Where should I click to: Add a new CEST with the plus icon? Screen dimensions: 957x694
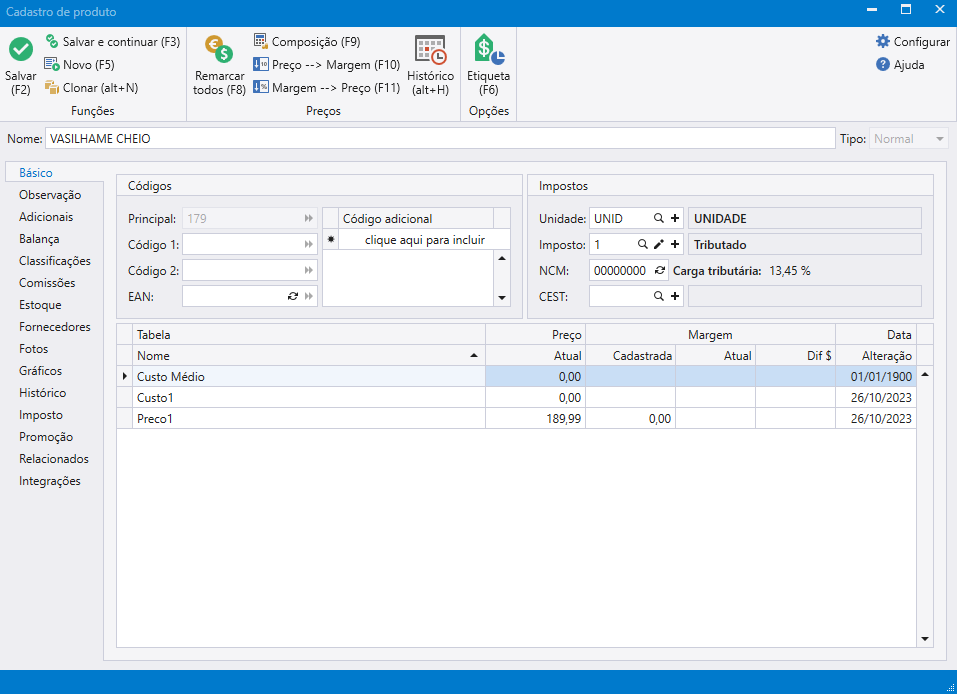(x=675, y=296)
